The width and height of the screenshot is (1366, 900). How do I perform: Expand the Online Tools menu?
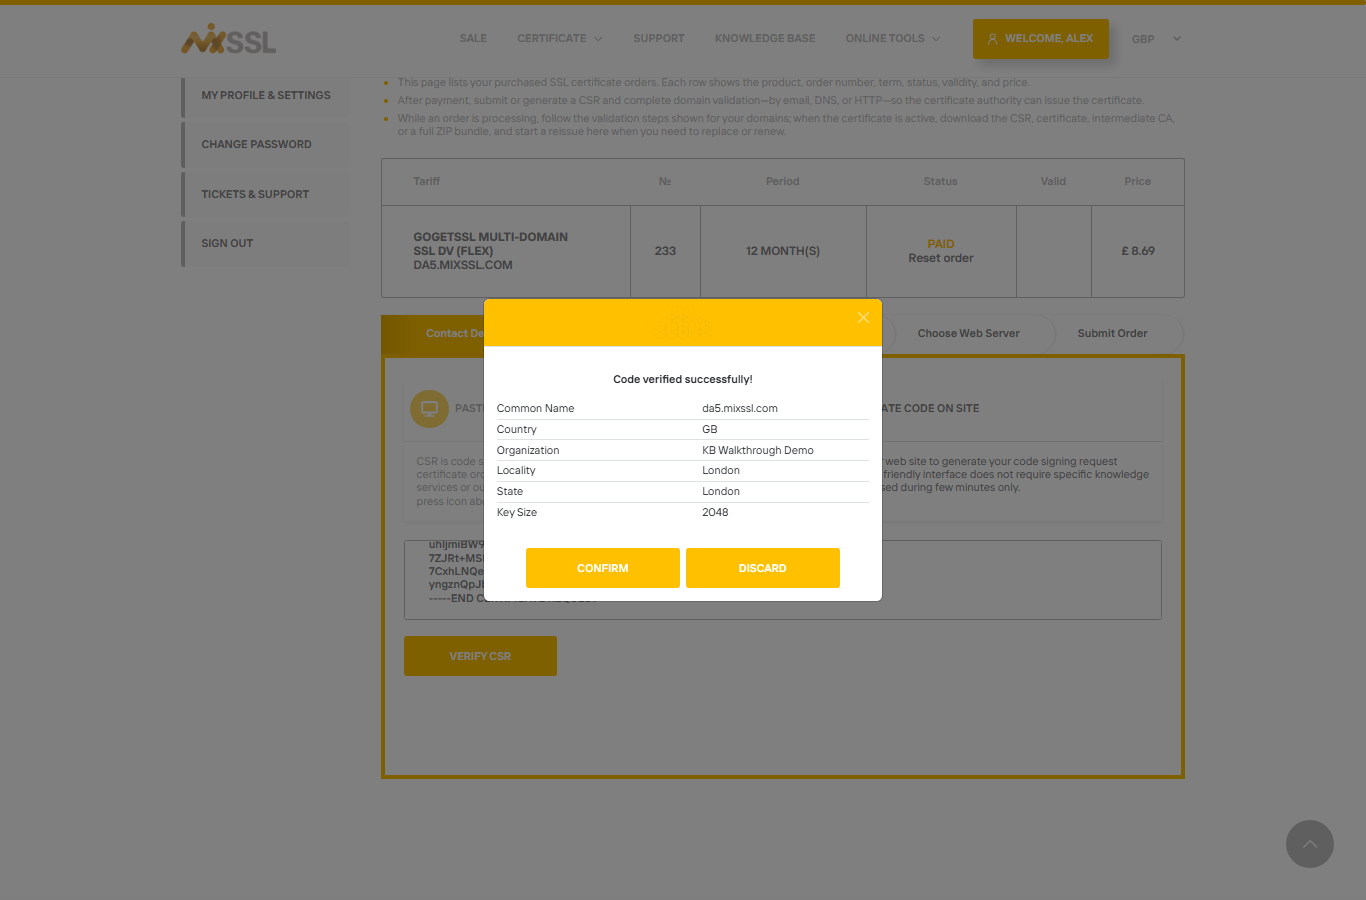893,39
